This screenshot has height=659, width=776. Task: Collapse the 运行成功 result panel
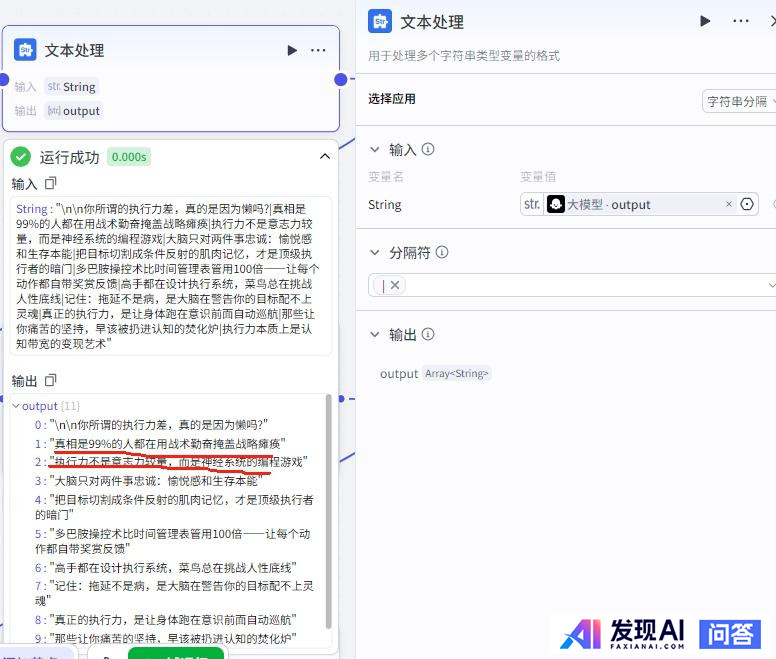[324, 156]
